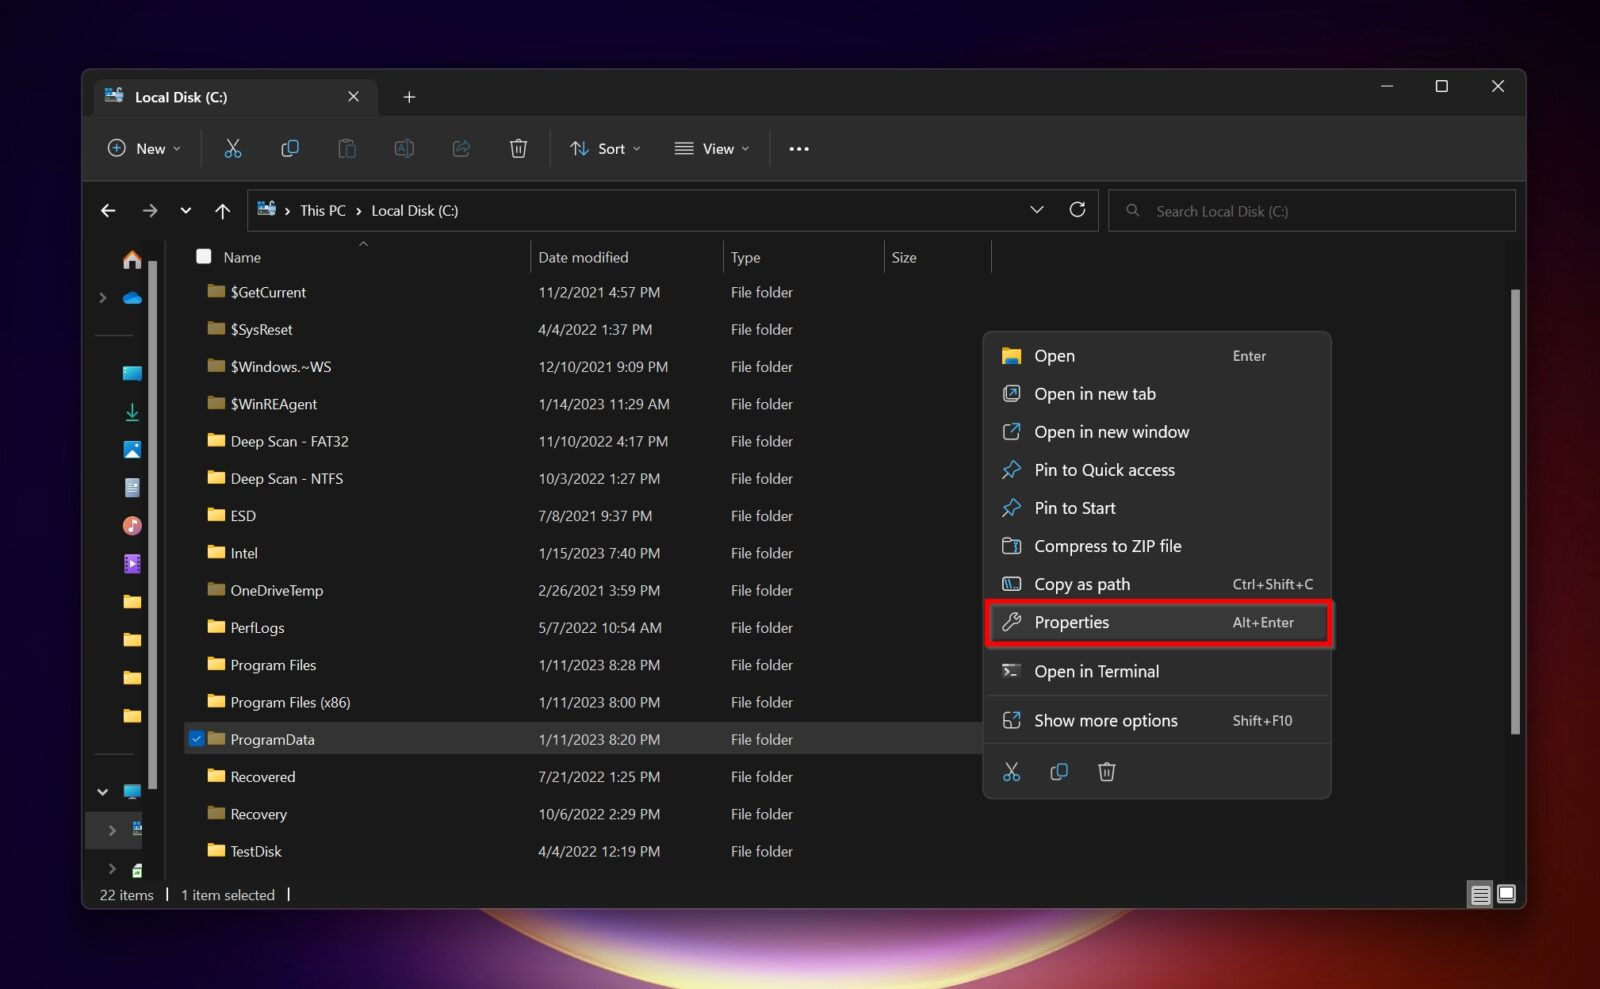Screen dimensions: 1600x989
Task: Click the Delete trash icon in the toolbar
Action: [518, 148]
